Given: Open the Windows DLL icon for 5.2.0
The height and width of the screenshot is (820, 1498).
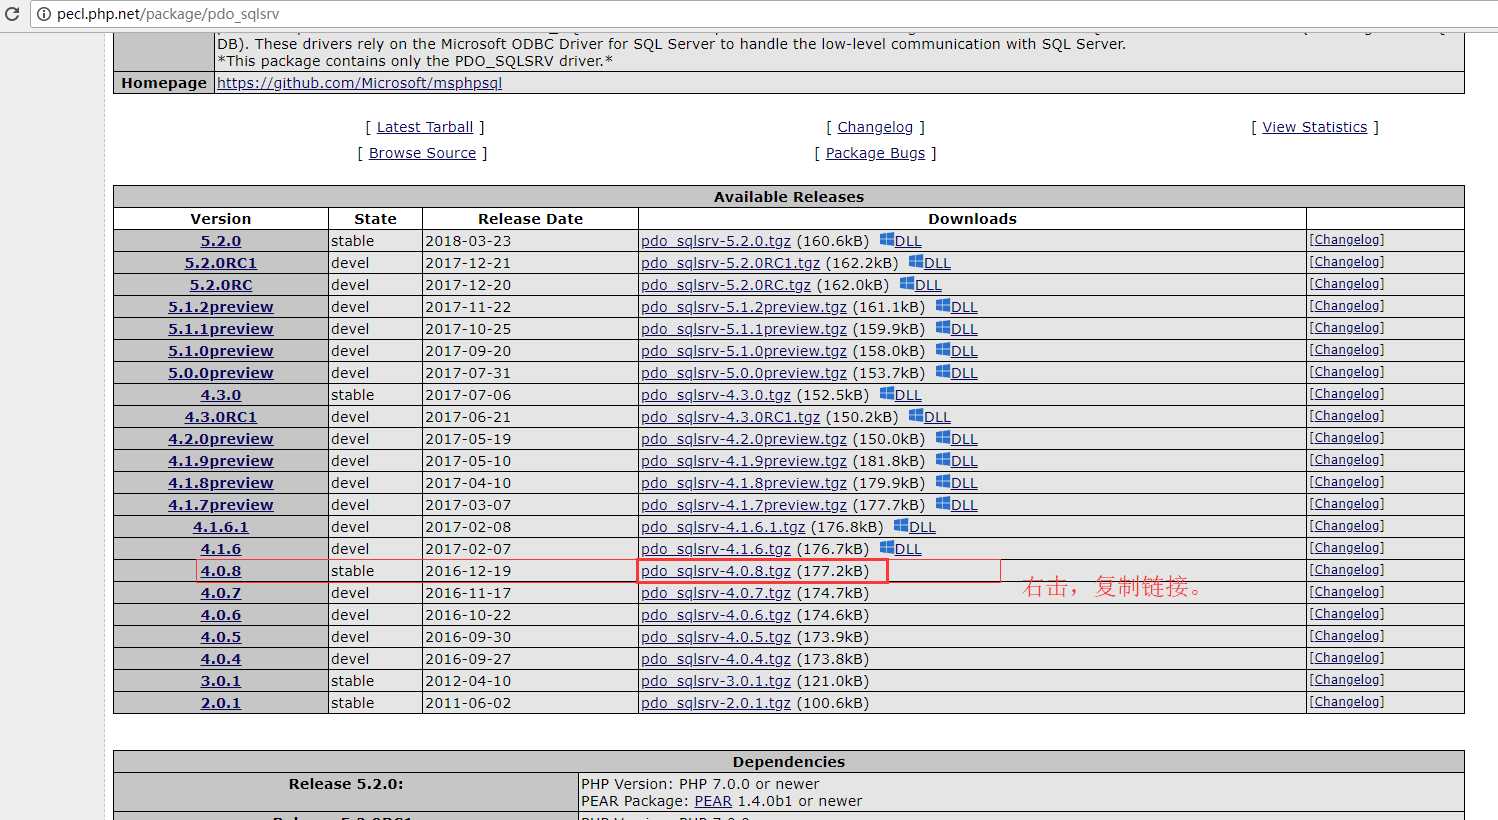Looking at the screenshot, I should pos(886,240).
